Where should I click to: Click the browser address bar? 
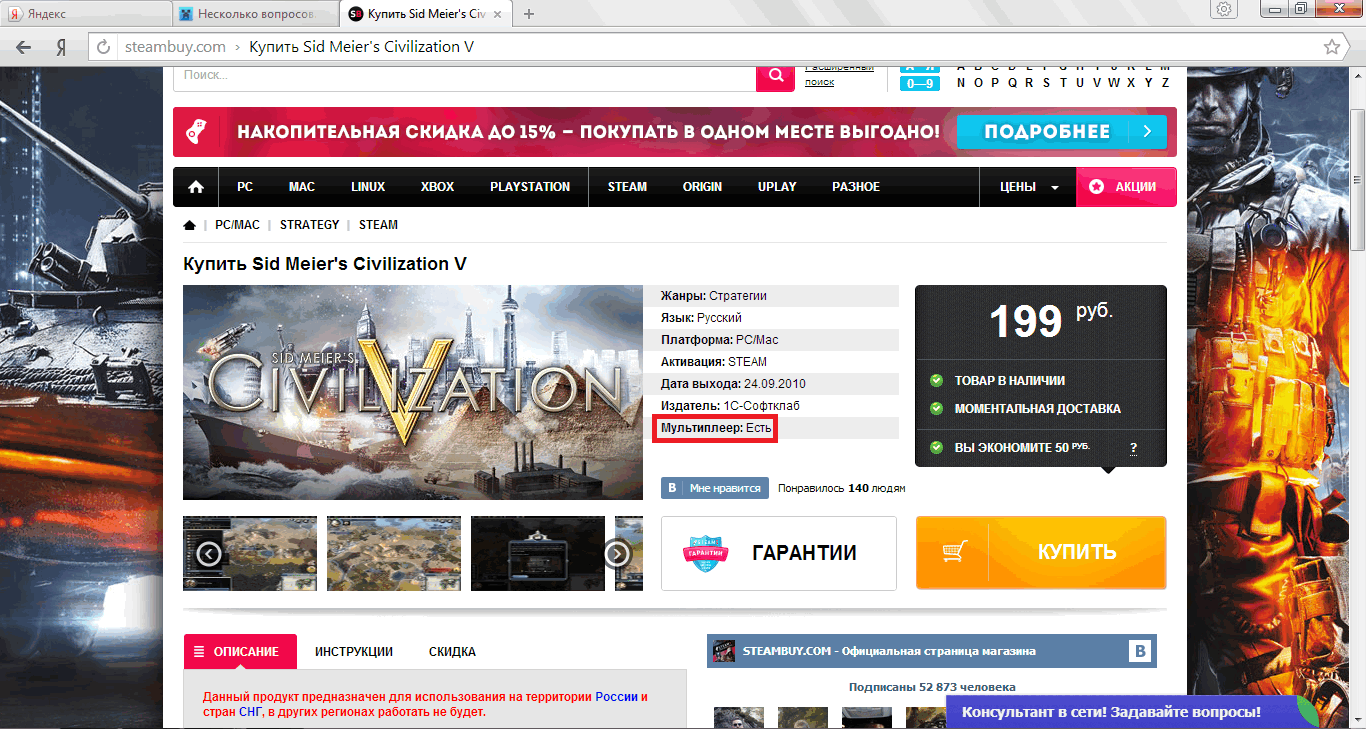pos(718,47)
